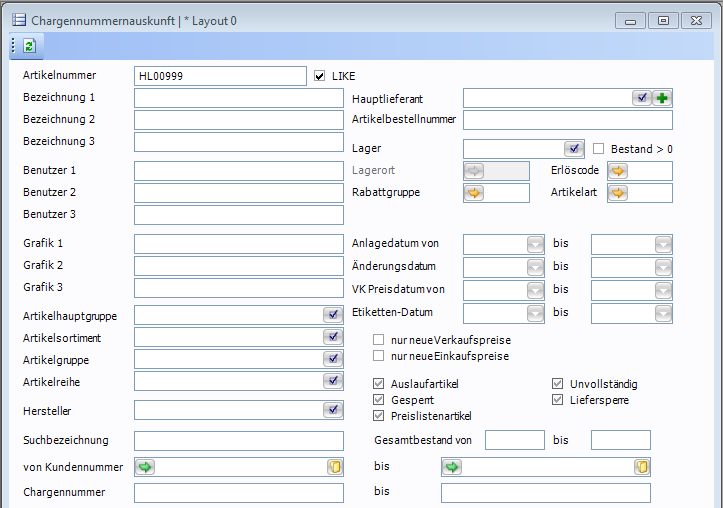Open Anlagedatum von date picker

pyautogui.click(x=534, y=244)
